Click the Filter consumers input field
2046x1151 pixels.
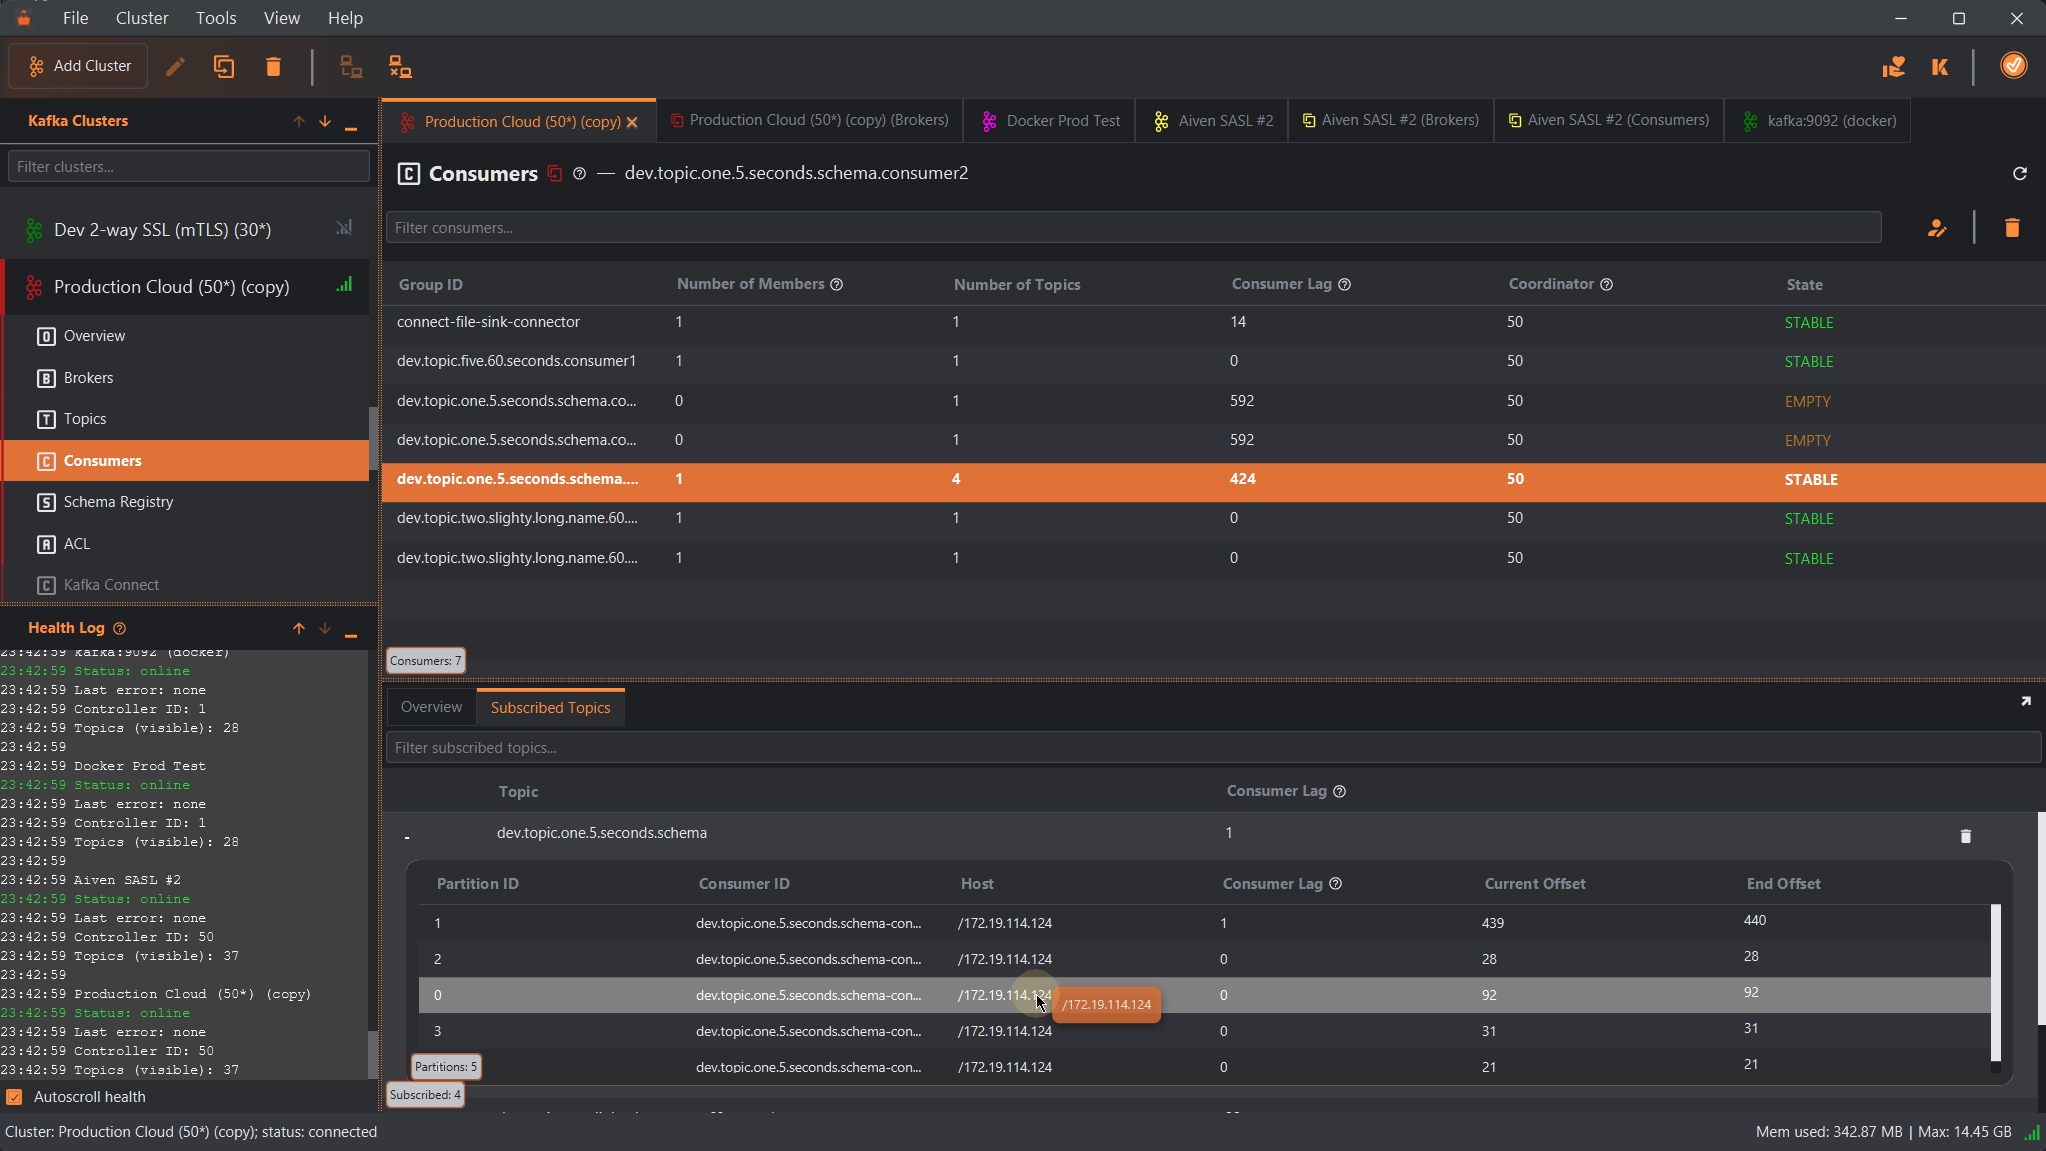click(x=1133, y=228)
